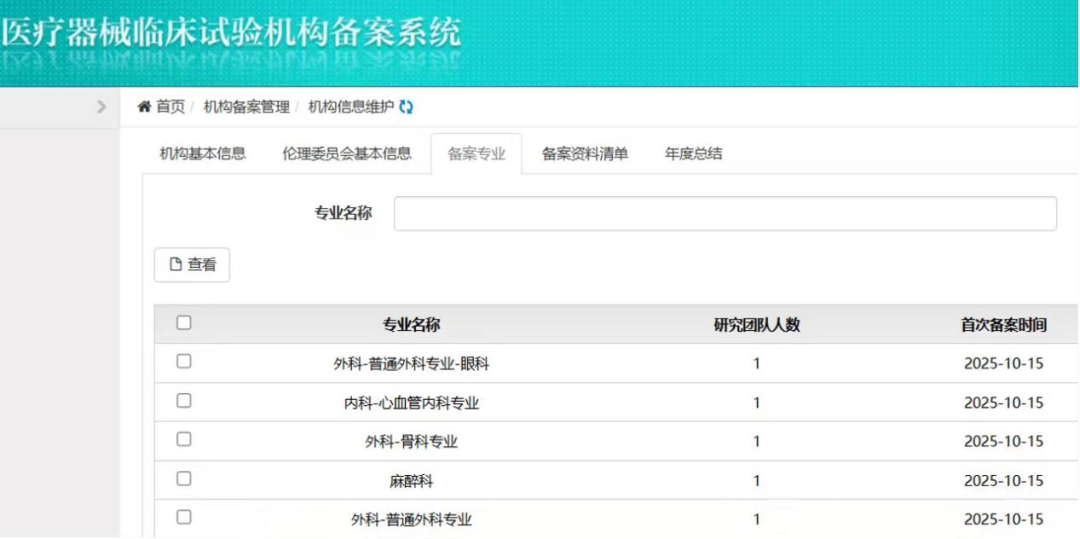
Task: Tick the checkbox for 内科-心血管内科专业
Action: [184, 401]
